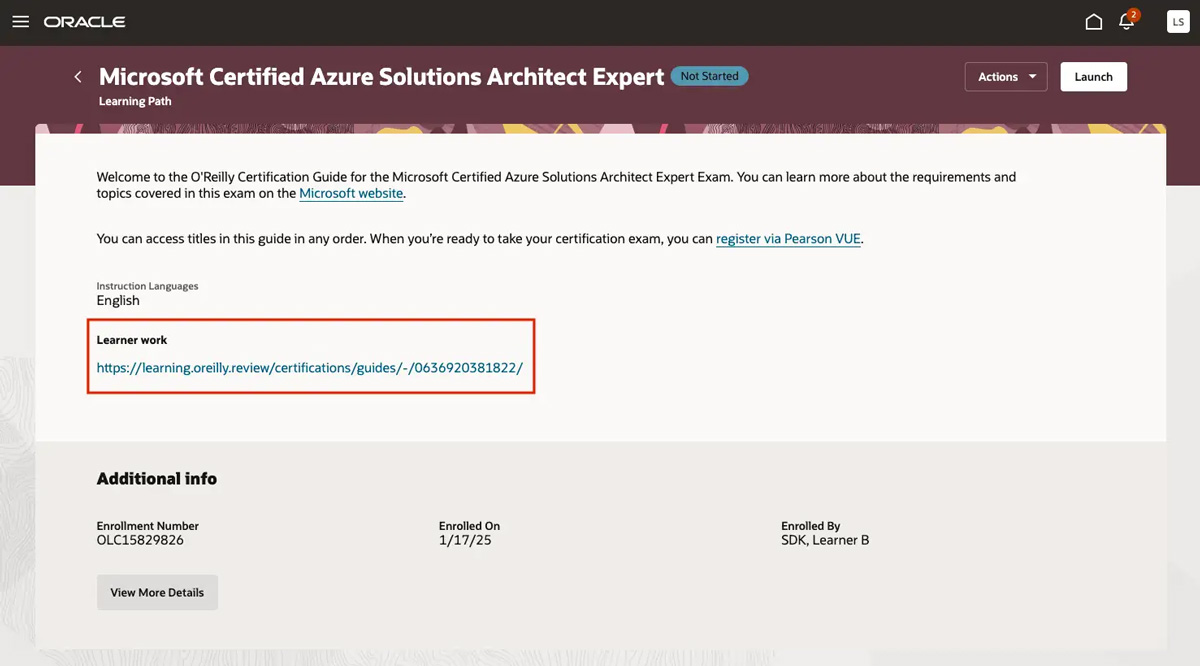Select enrollment number OLC15829826
The width and height of the screenshot is (1200, 666).
pos(140,540)
